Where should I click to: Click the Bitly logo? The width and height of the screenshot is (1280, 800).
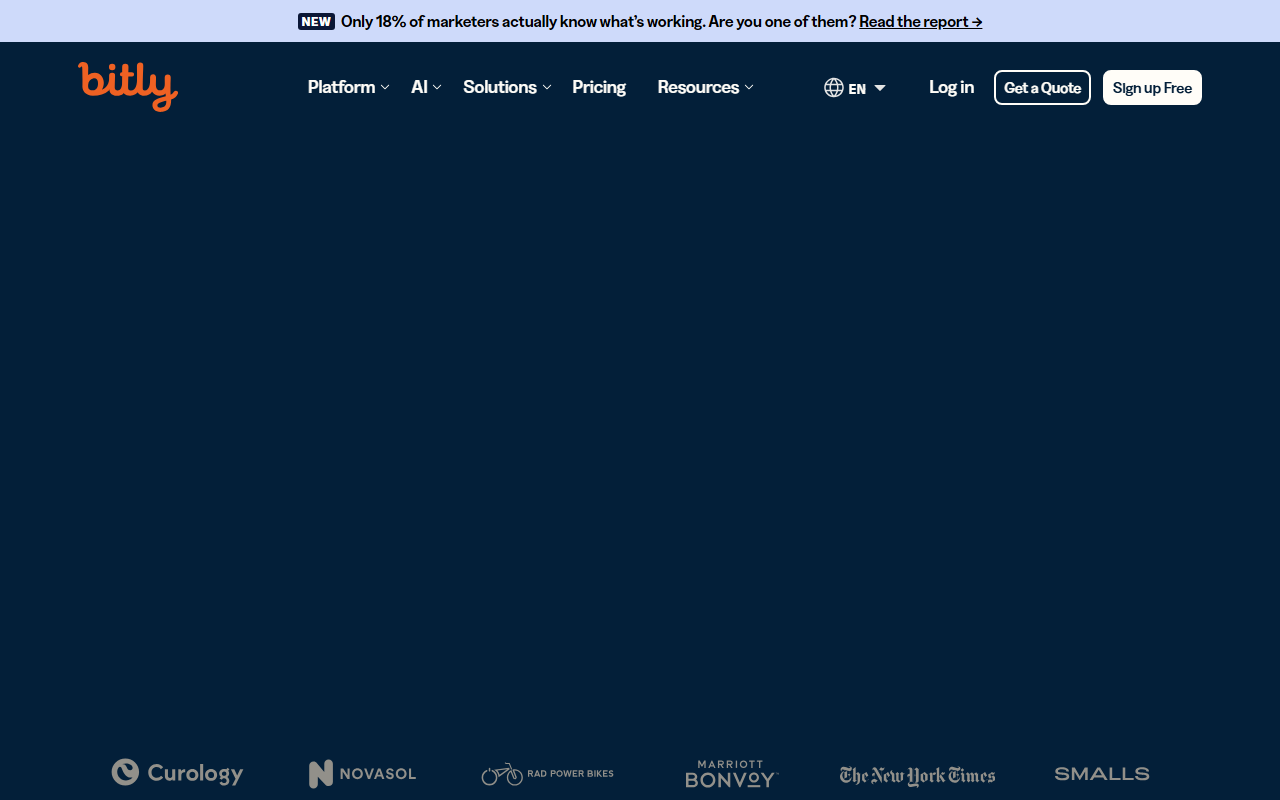(128, 87)
